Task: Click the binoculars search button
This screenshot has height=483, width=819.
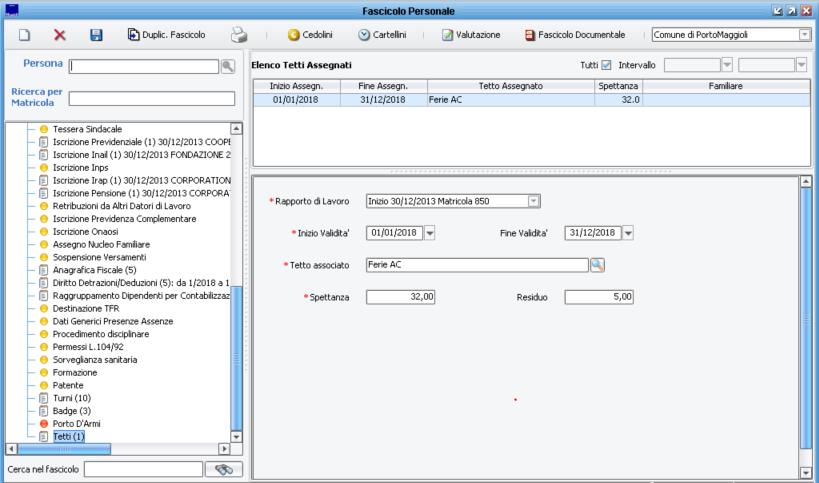Action: point(223,468)
